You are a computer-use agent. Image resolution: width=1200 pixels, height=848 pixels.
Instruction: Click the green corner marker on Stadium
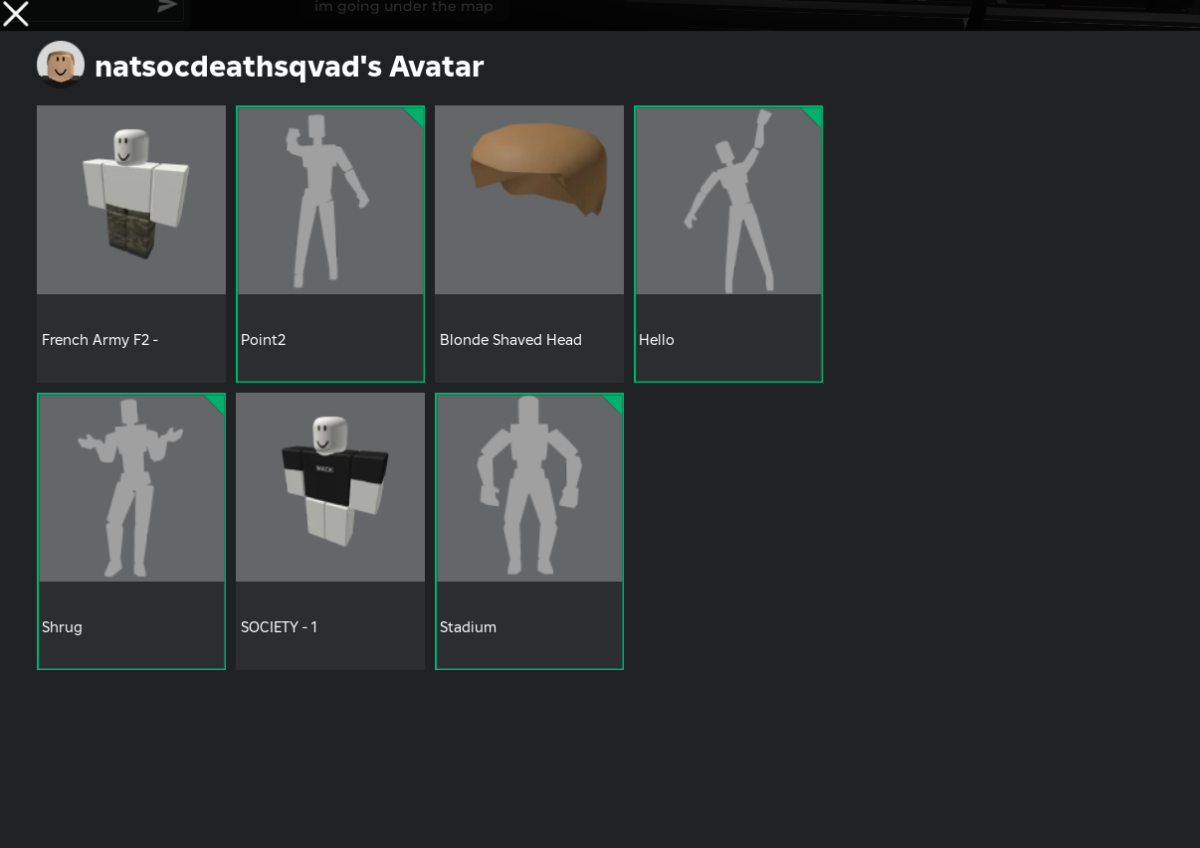pos(615,402)
